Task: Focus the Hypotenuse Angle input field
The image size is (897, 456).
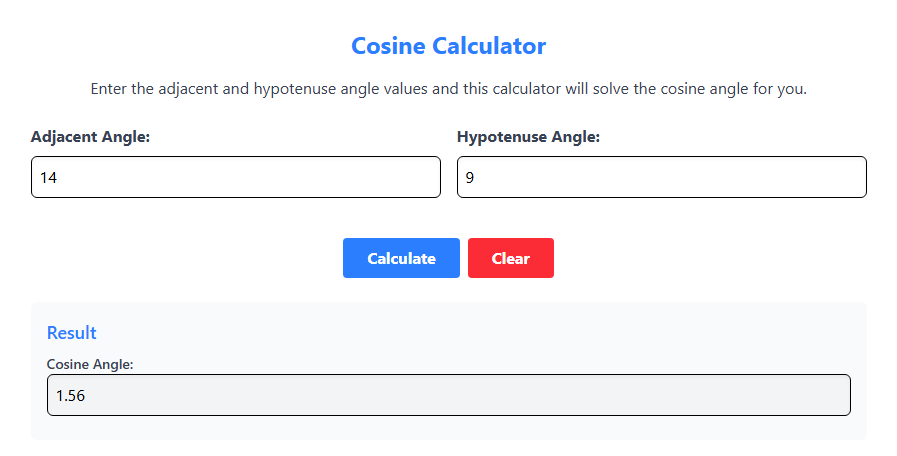Action: [661, 177]
